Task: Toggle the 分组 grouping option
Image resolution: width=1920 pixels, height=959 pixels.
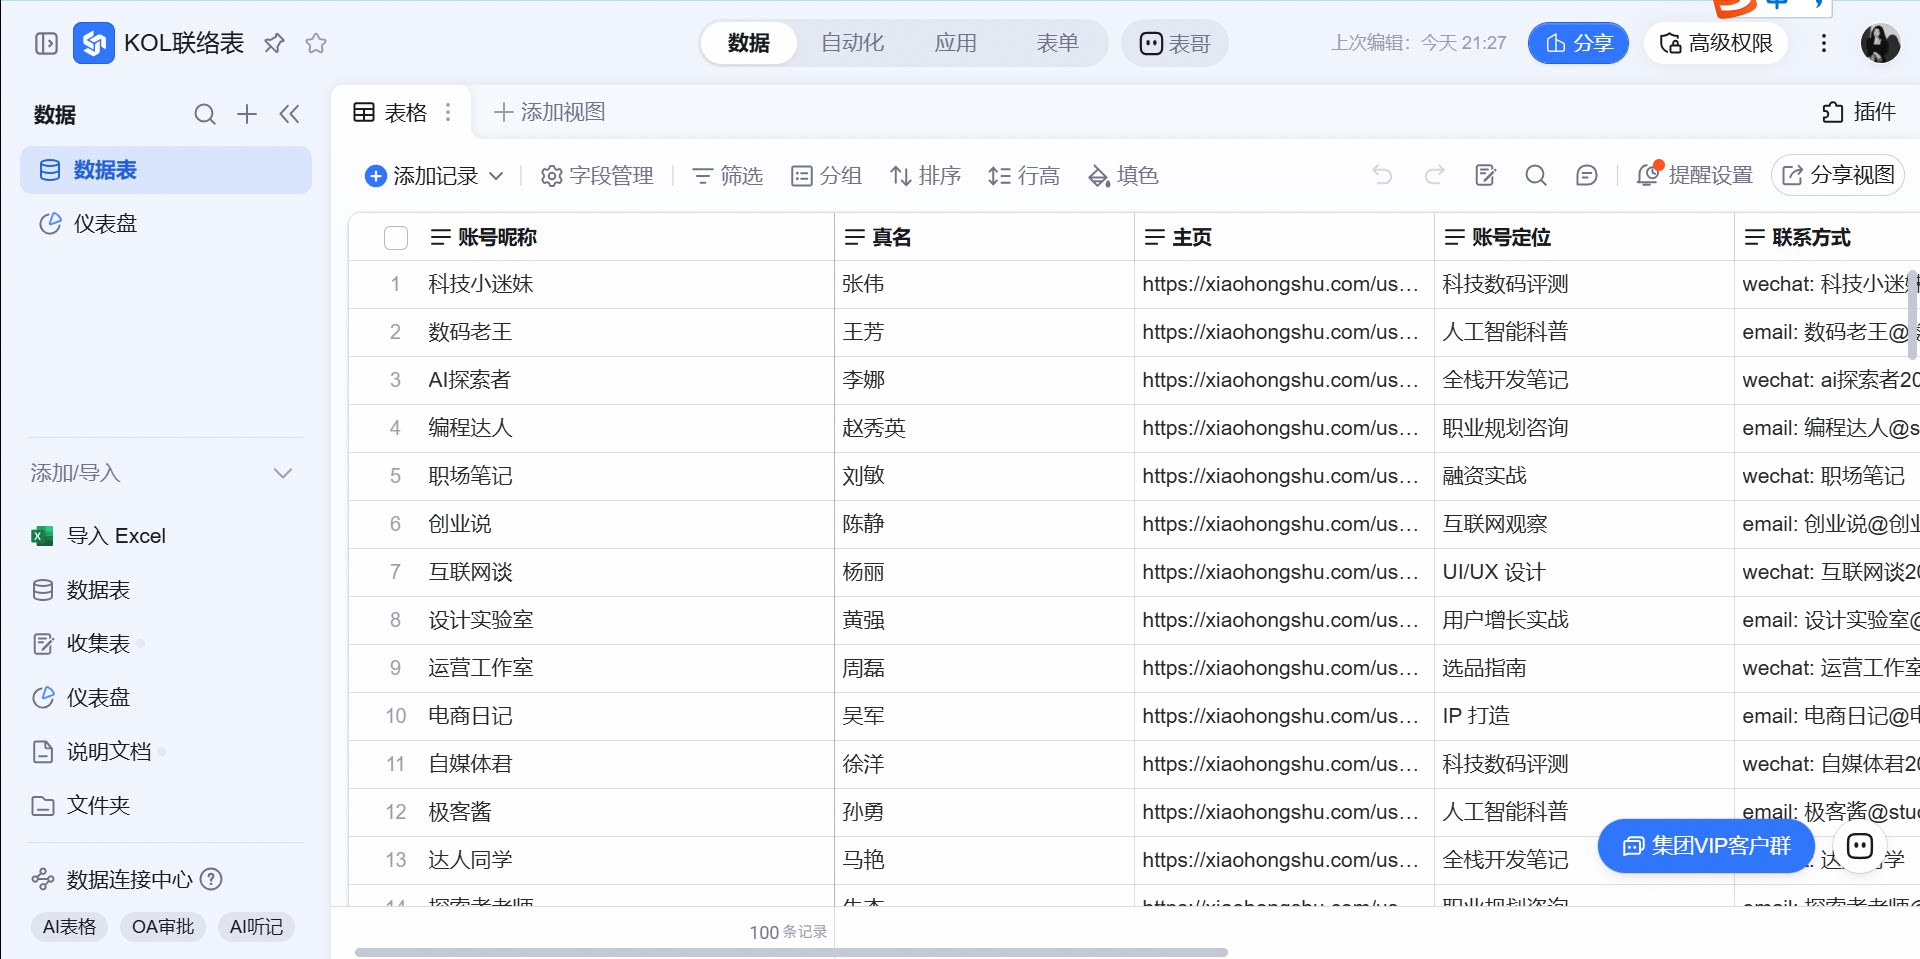Action: click(x=826, y=176)
